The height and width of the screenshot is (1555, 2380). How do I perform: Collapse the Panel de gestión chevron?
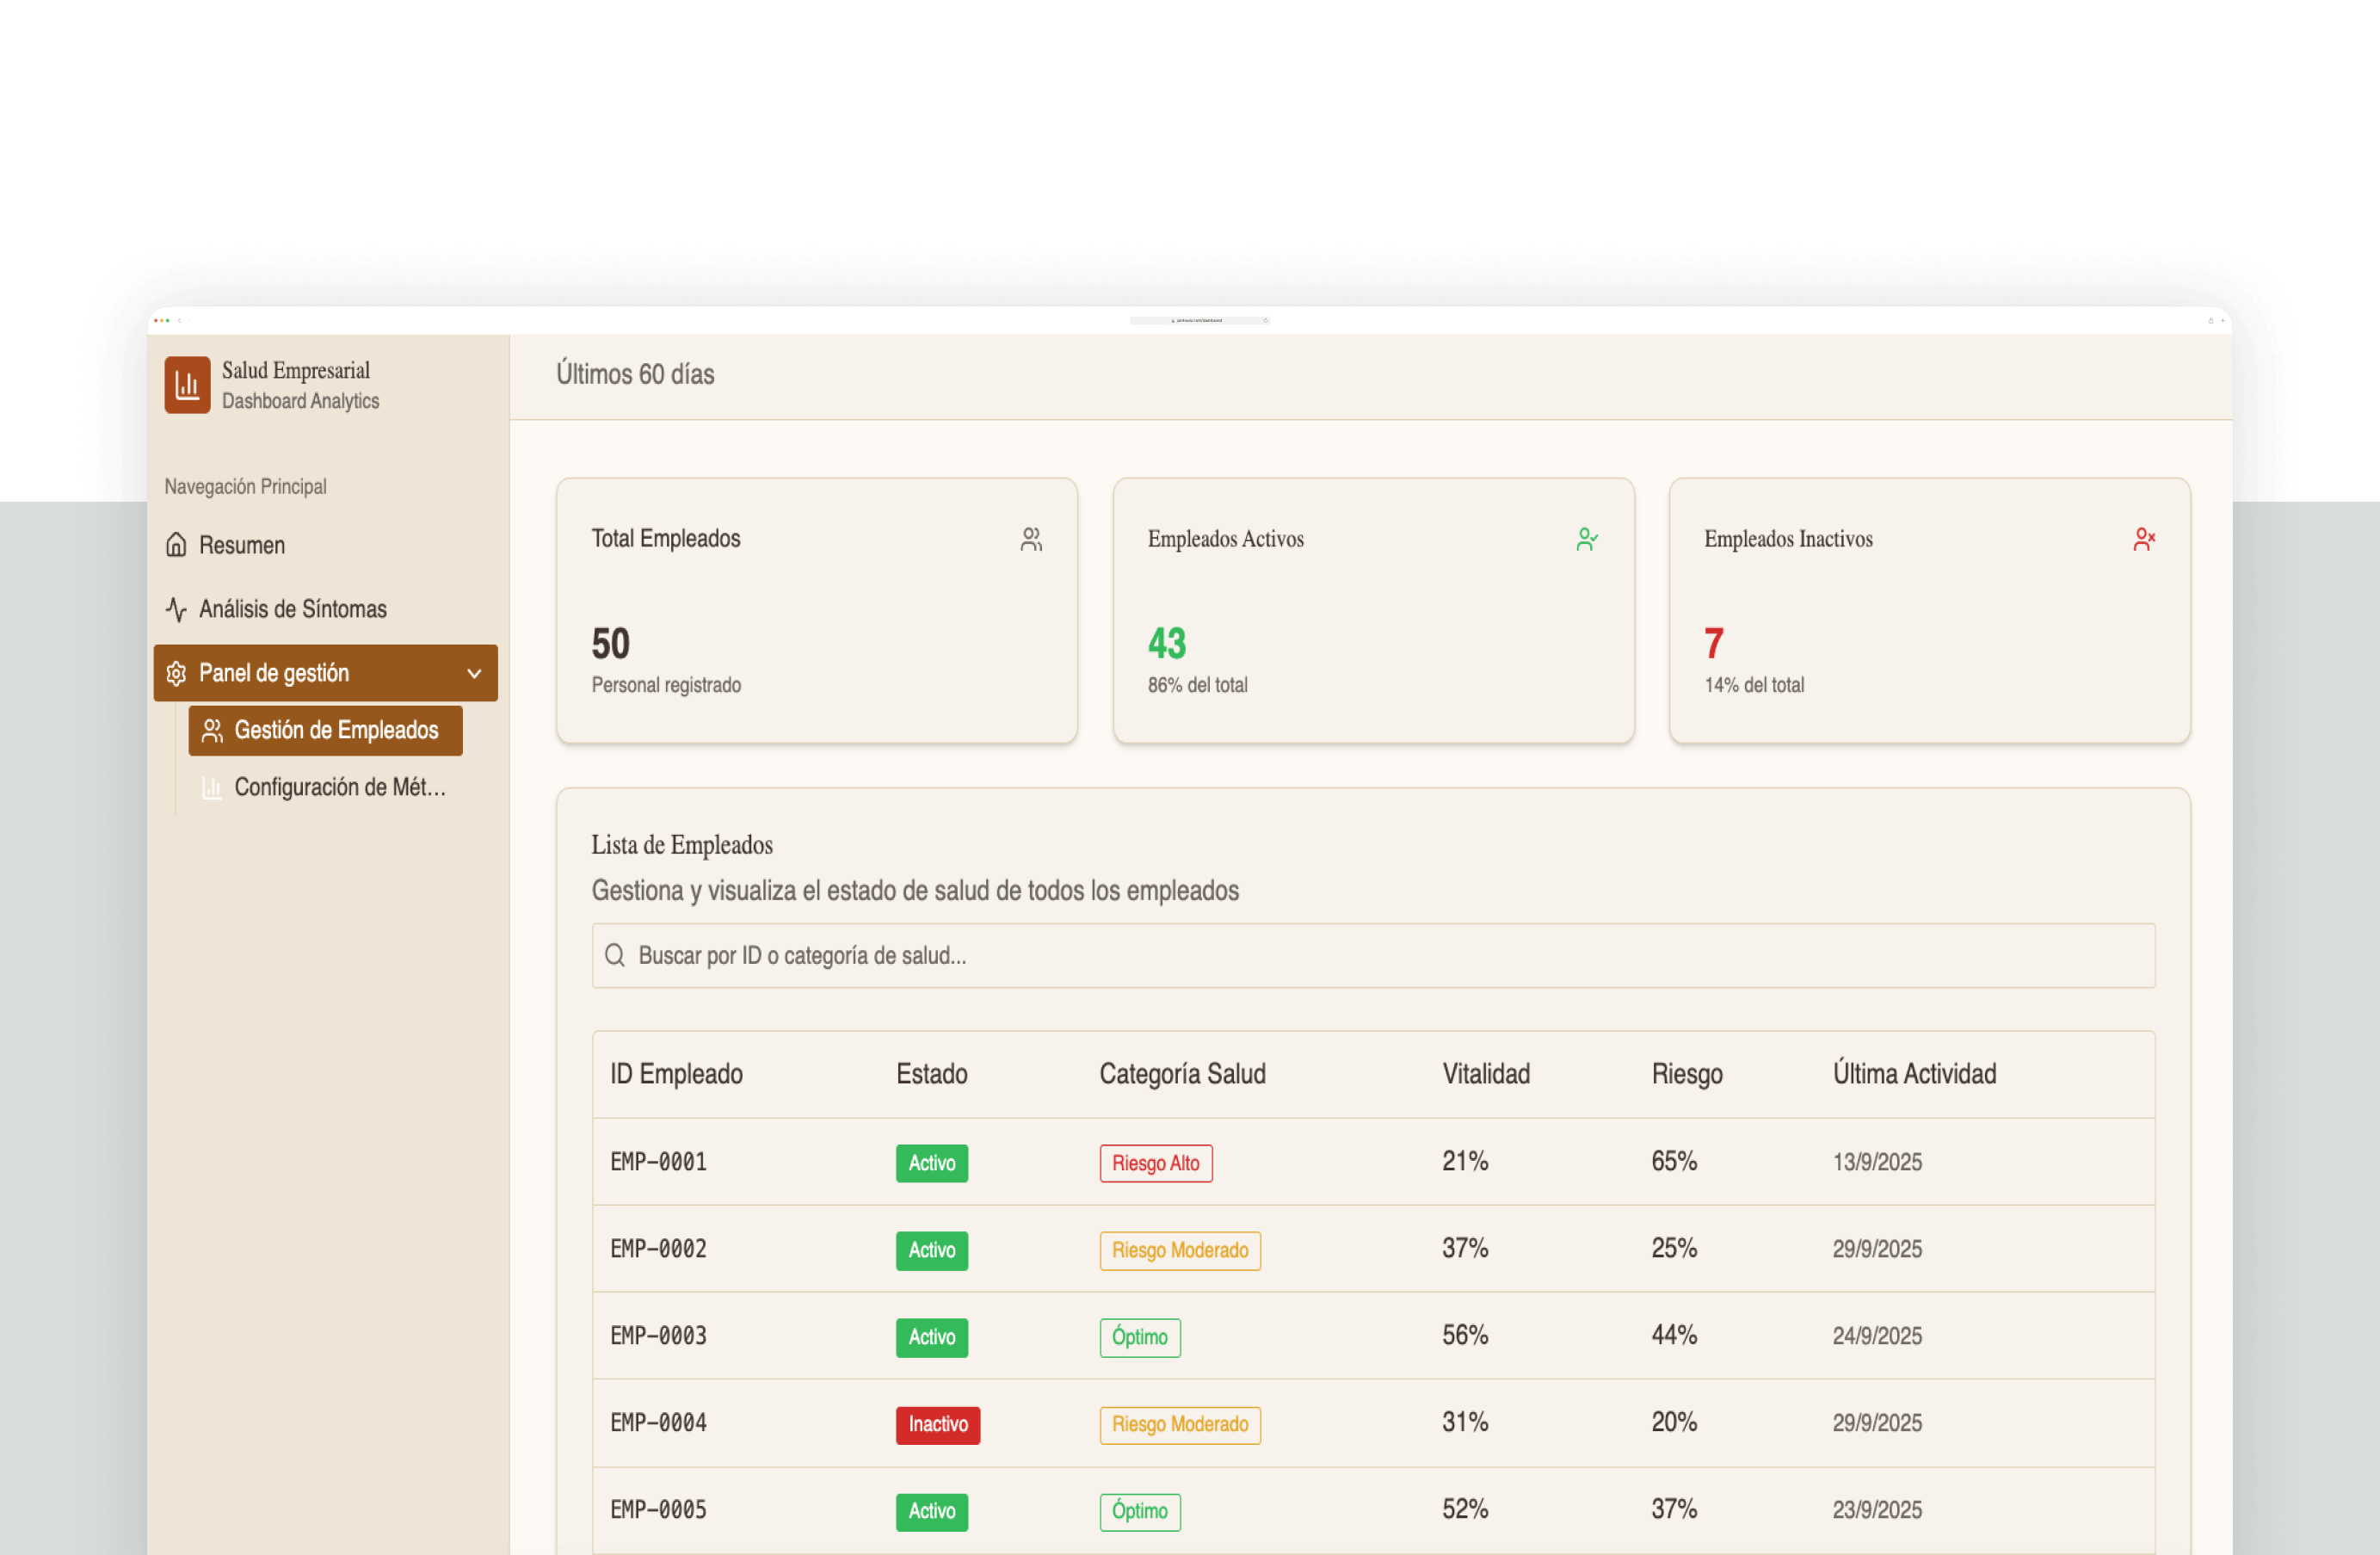tap(474, 673)
